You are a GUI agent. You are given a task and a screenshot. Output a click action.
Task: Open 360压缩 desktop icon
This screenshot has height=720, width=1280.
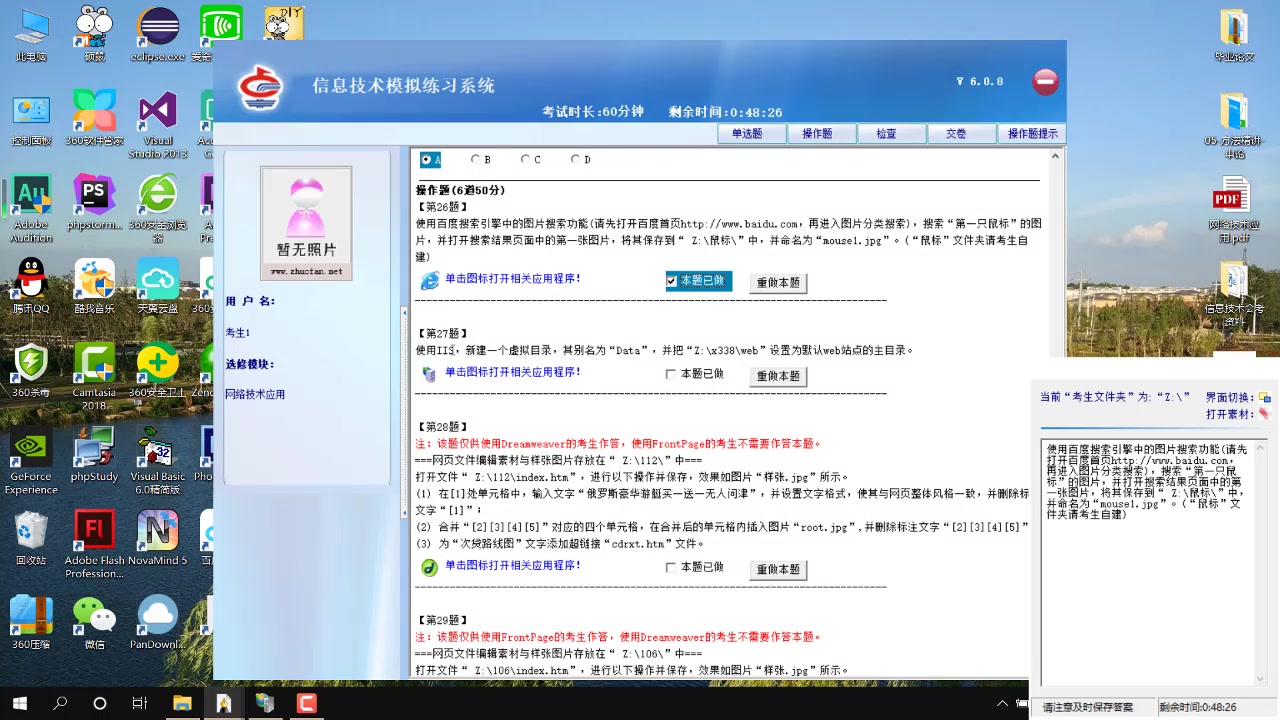(32, 623)
